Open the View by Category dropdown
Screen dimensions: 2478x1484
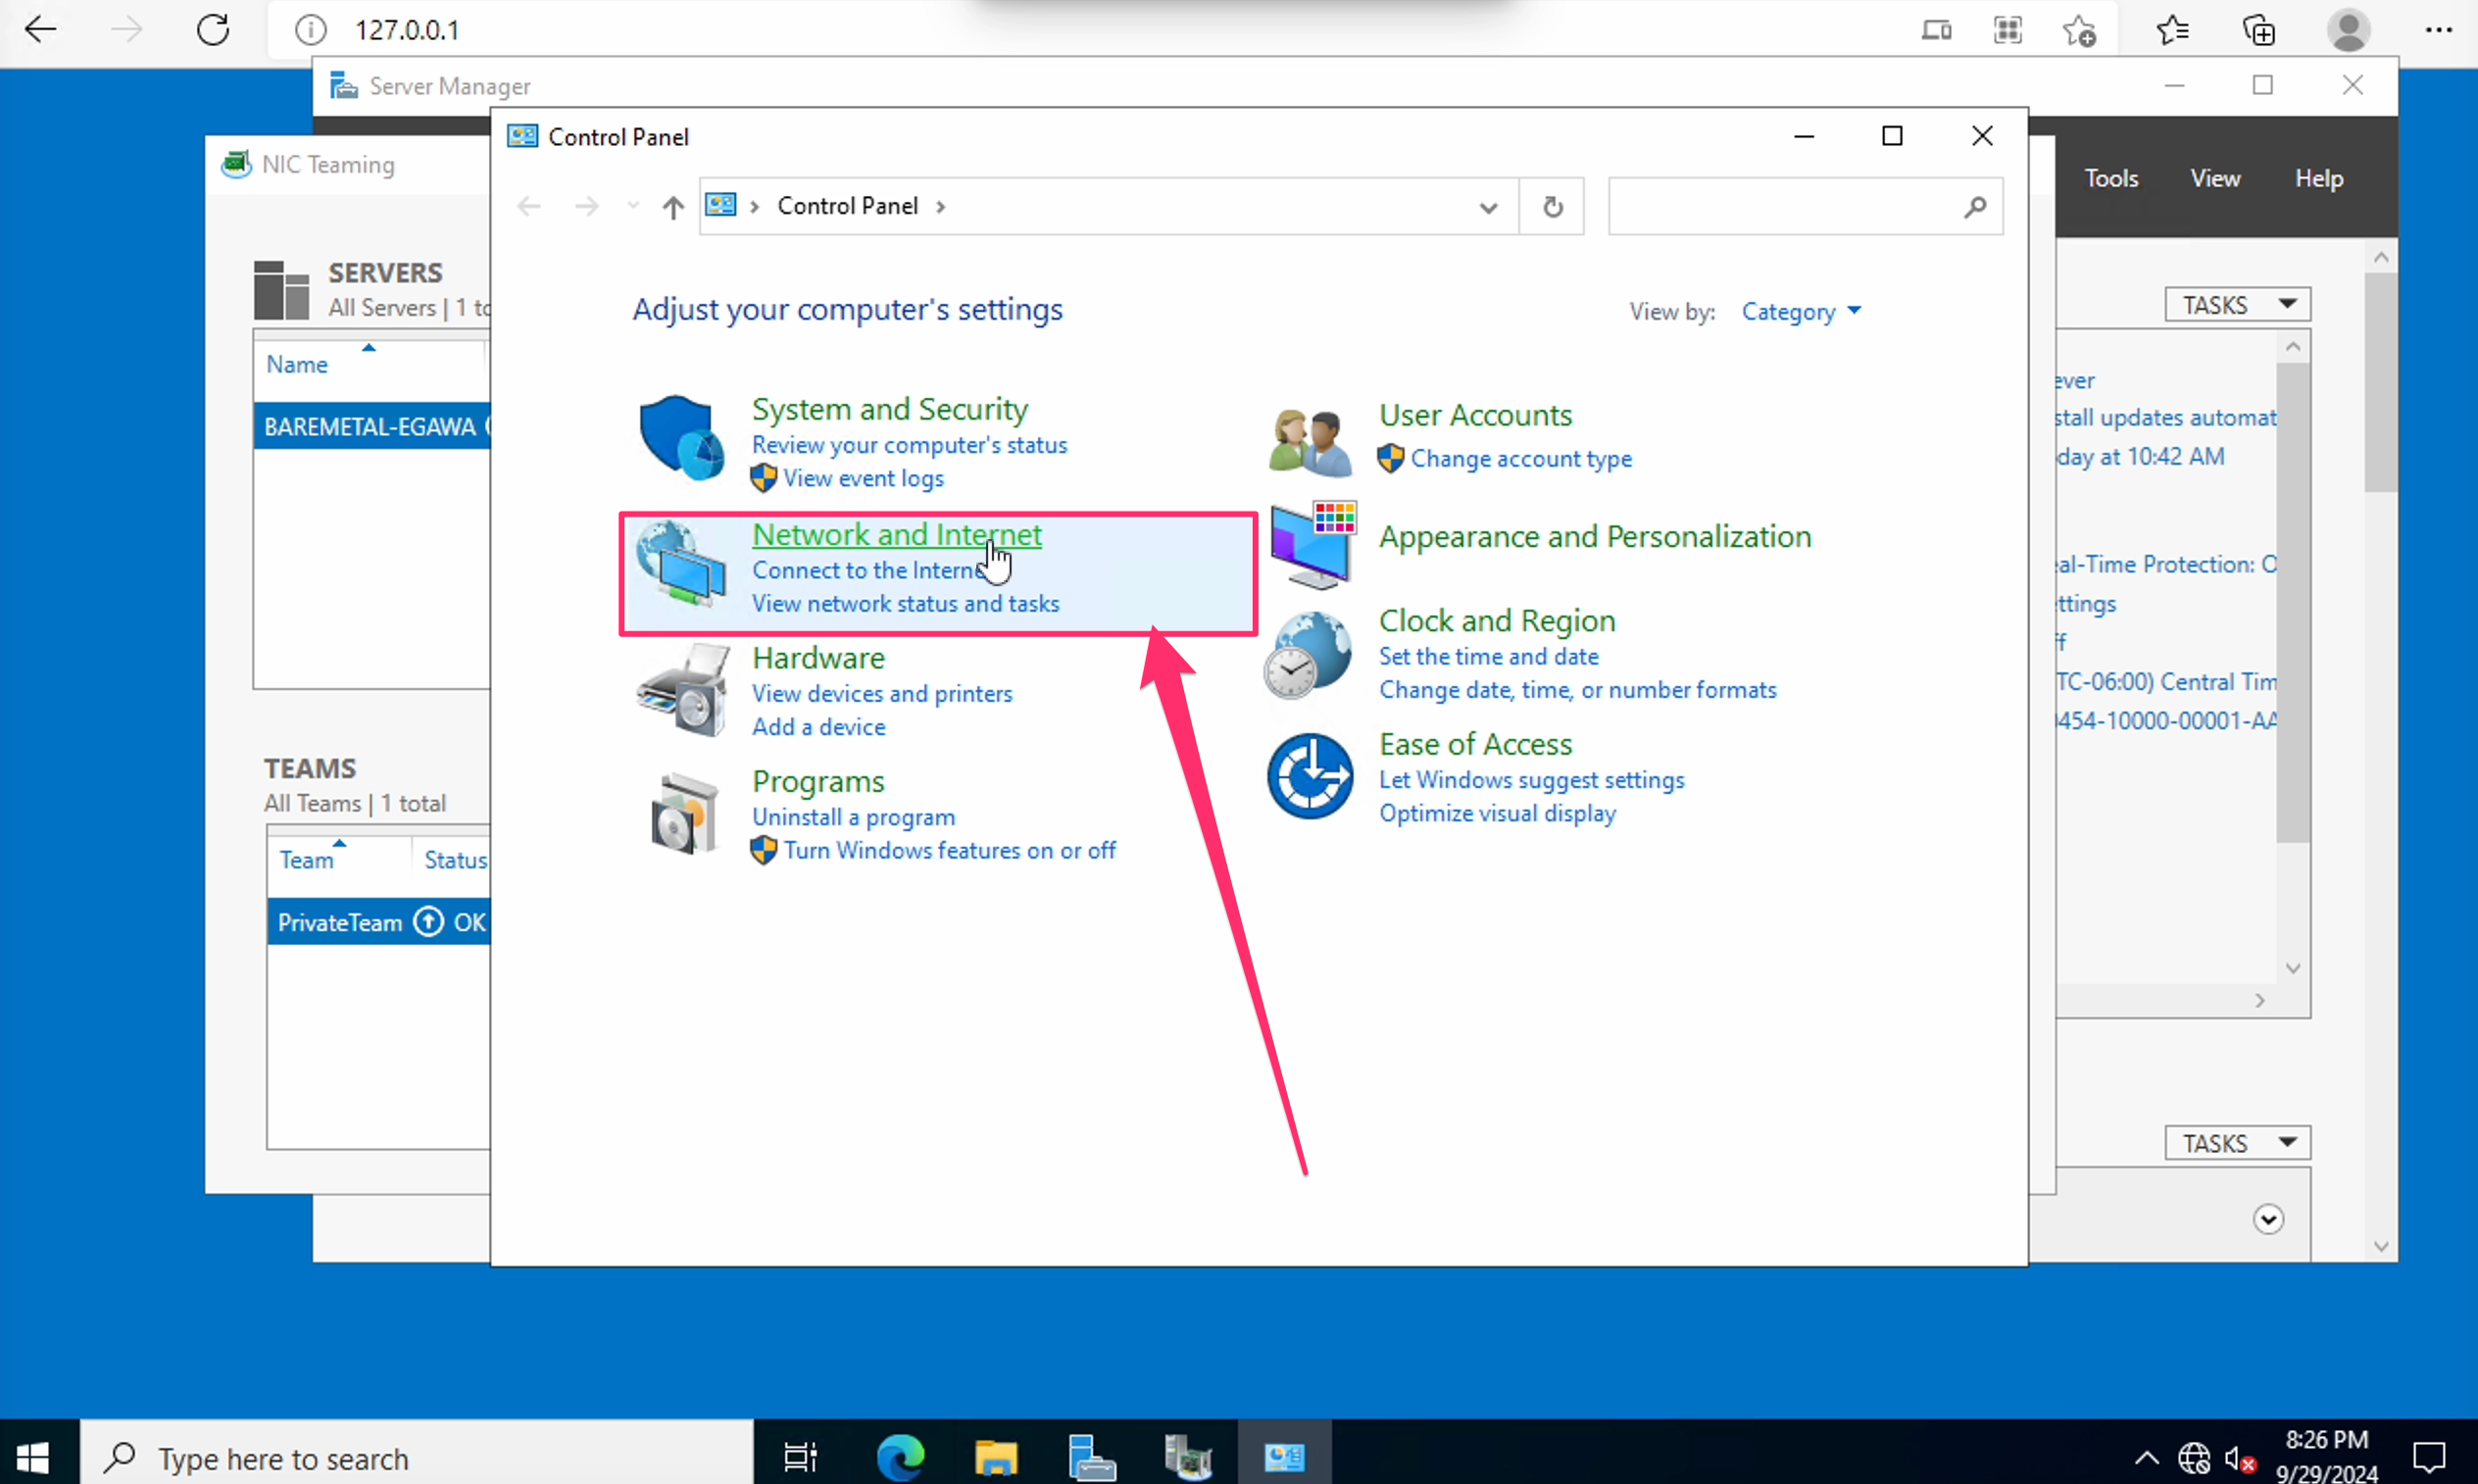click(1800, 312)
